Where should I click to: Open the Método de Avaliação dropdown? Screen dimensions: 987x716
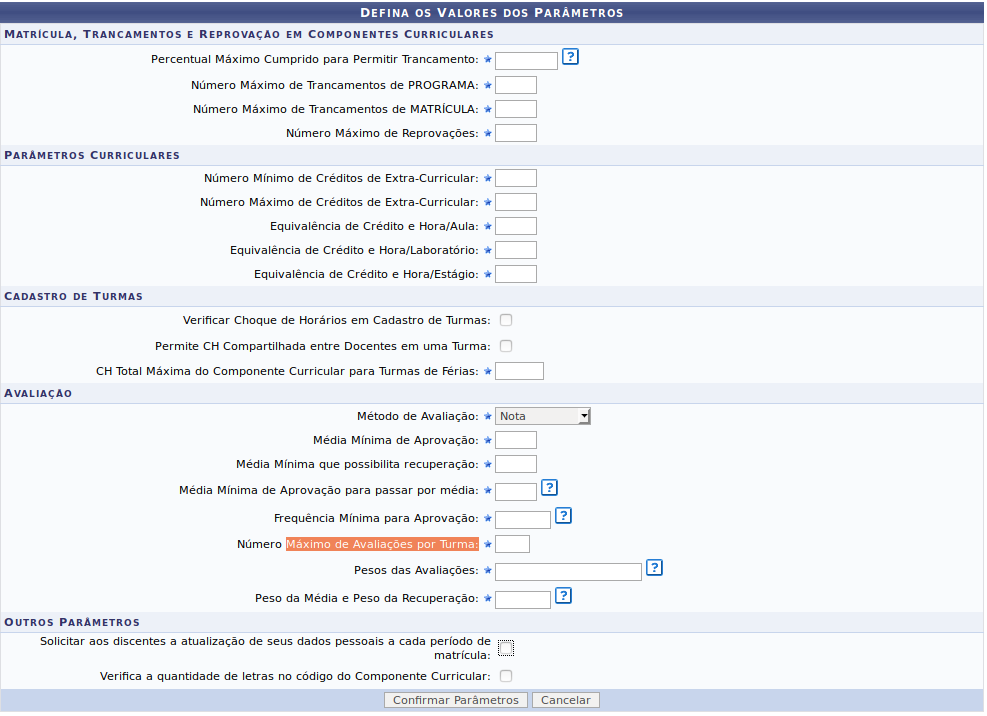[542, 416]
